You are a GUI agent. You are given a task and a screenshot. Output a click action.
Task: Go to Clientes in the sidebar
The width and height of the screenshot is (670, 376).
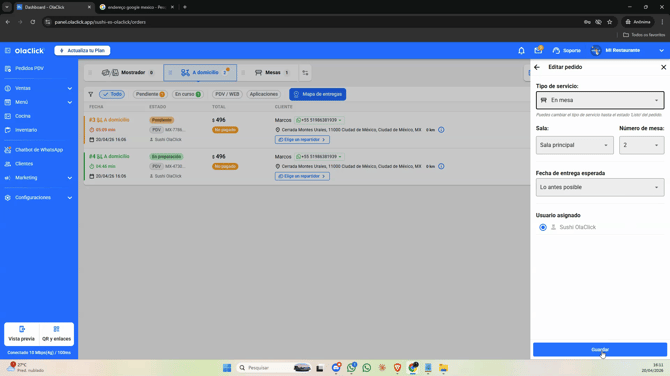point(24,164)
